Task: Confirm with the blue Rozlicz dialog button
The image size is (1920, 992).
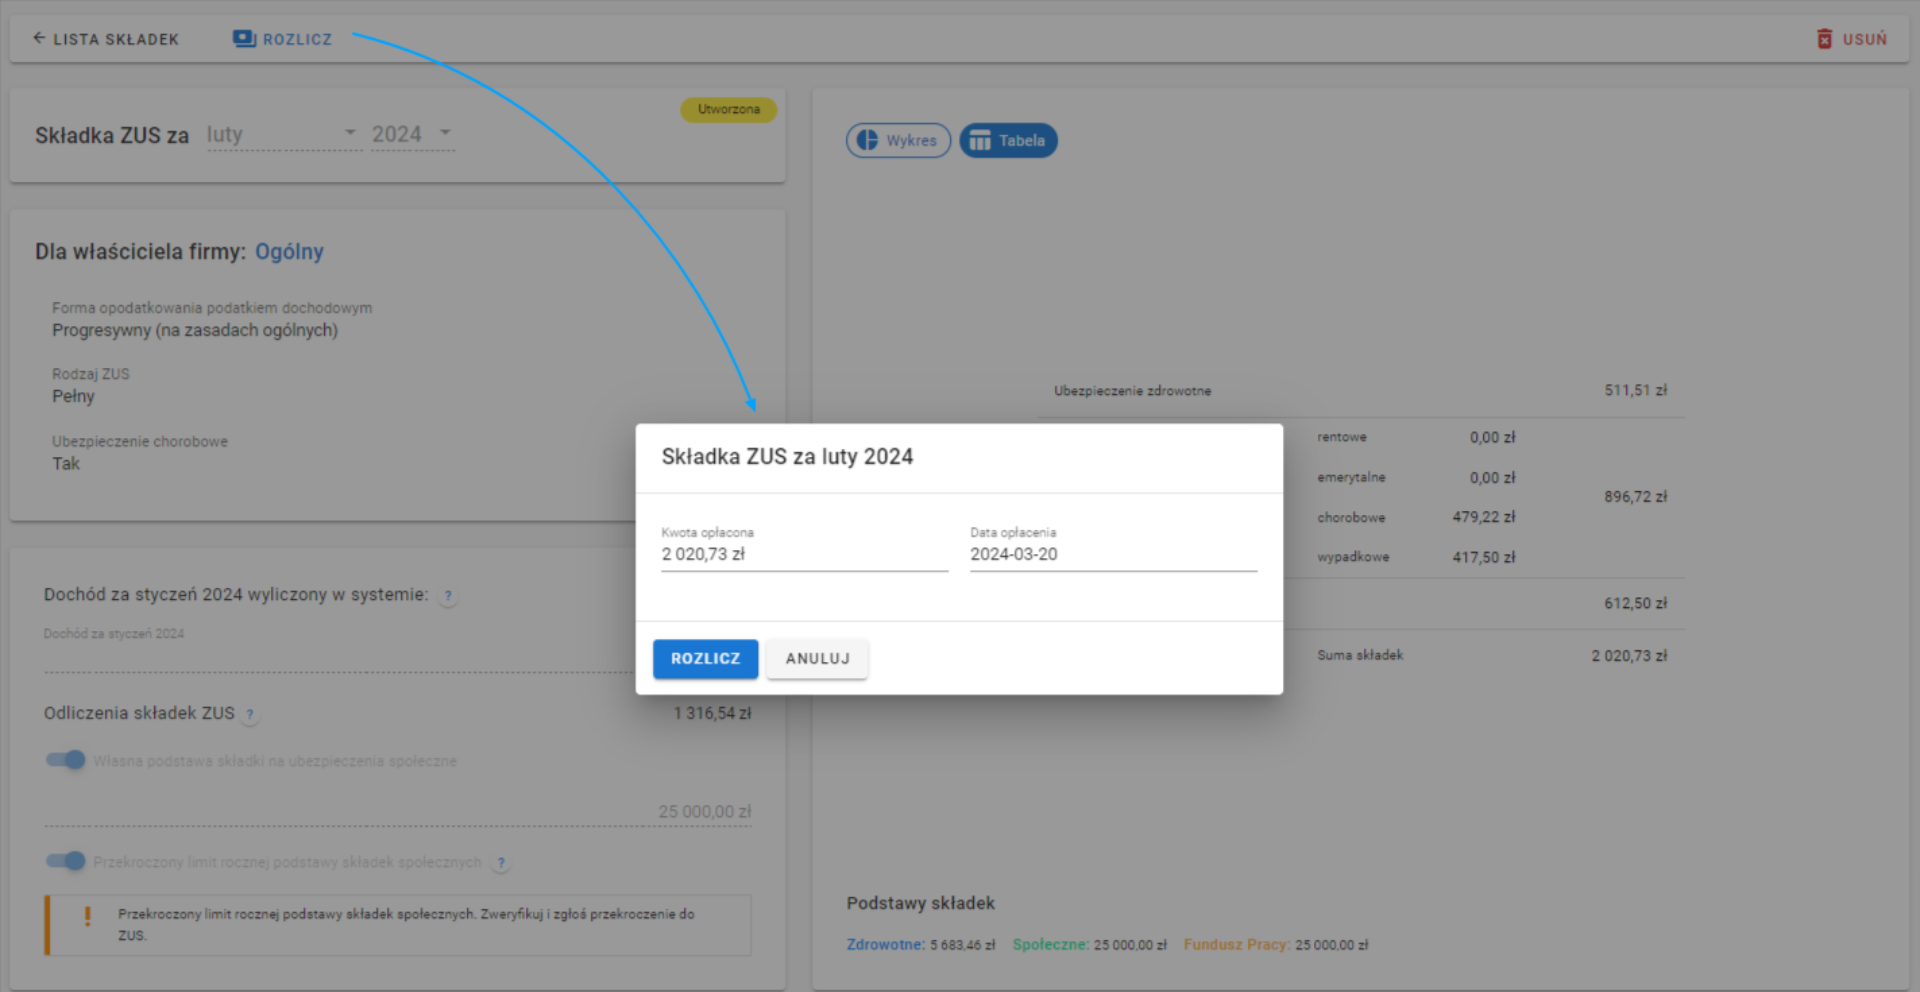Action: coord(706,659)
